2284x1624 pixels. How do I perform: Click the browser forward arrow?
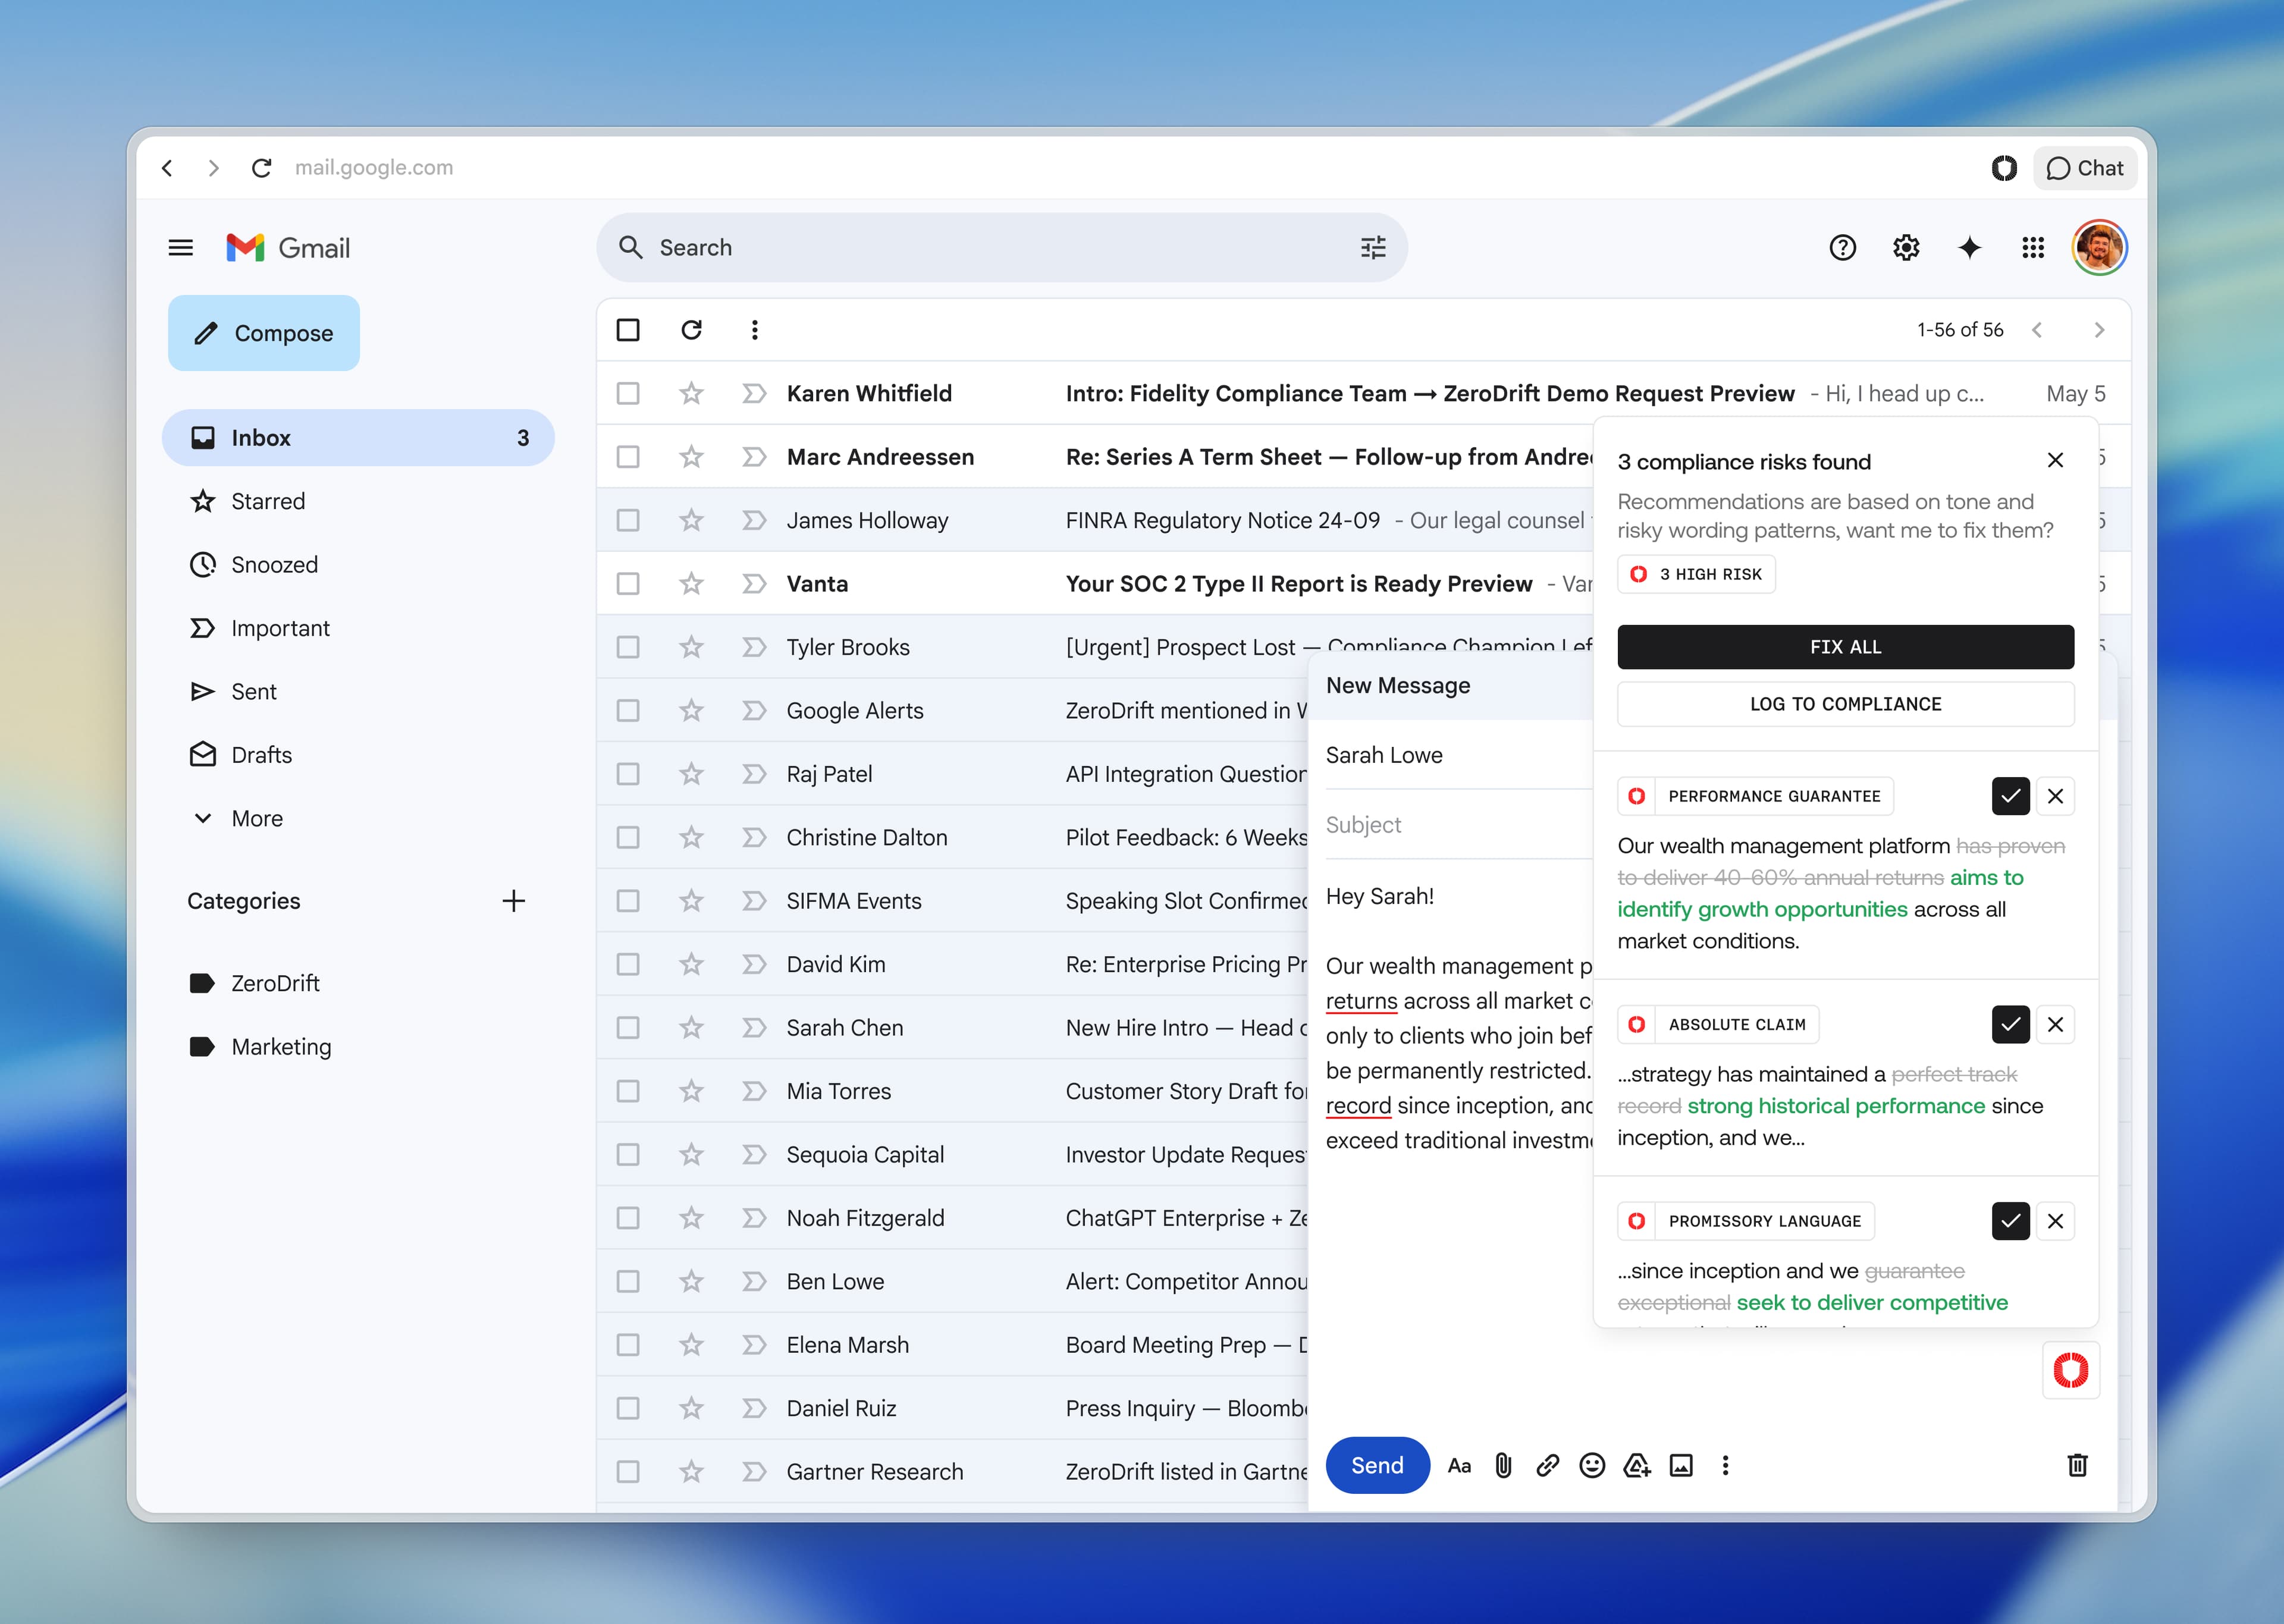click(x=213, y=168)
